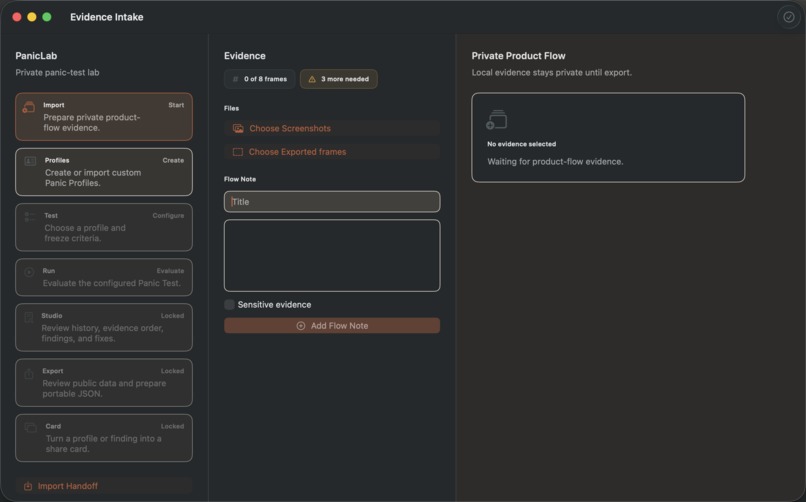Click the screenshots picture icon
806x502 pixels.
[238, 128]
